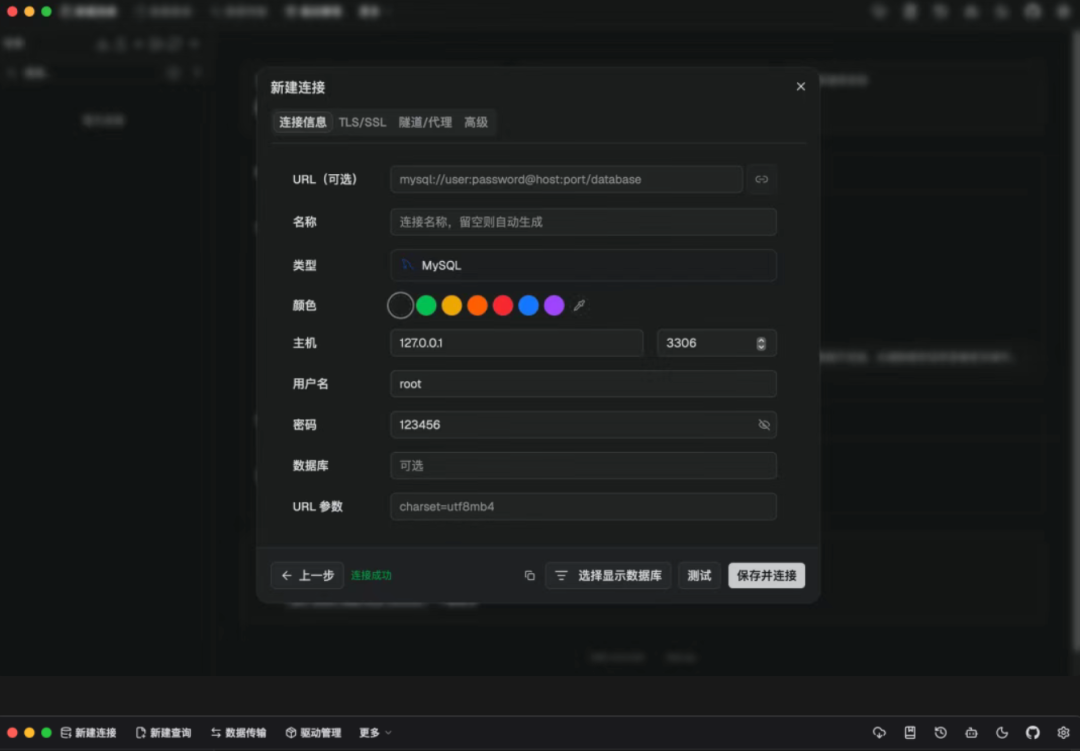The width and height of the screenshot is (1080, 751).
Task: Click the URL 参数 field
Action: 583,506
